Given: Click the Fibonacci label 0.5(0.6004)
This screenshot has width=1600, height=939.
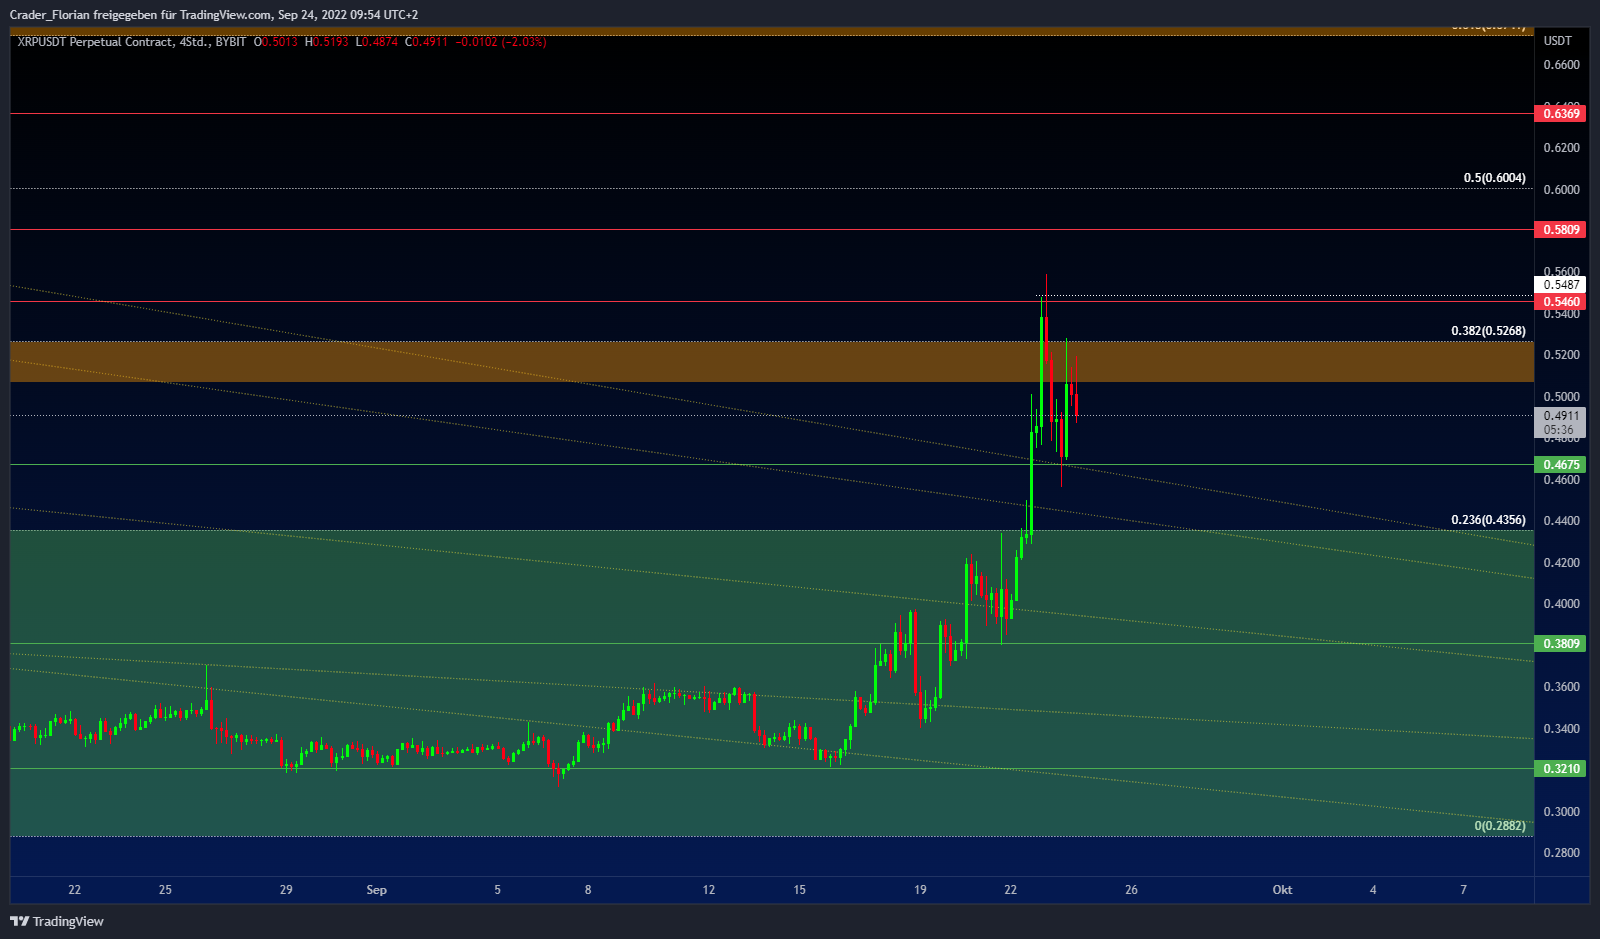Looking at the screenshot, I should (1494, 178).
